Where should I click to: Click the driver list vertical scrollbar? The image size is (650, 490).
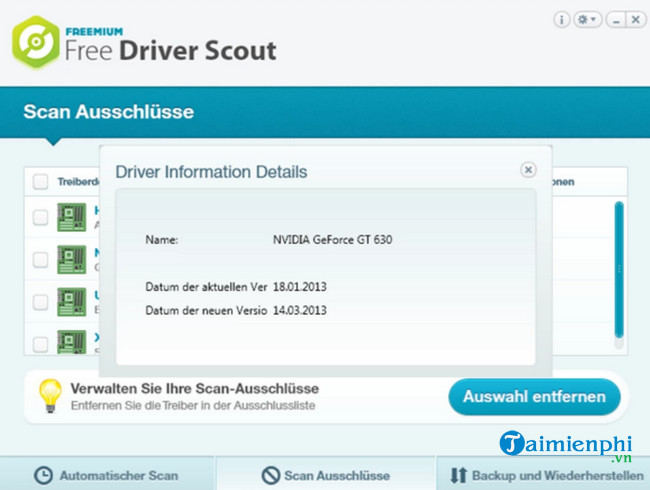click(619, 269)
